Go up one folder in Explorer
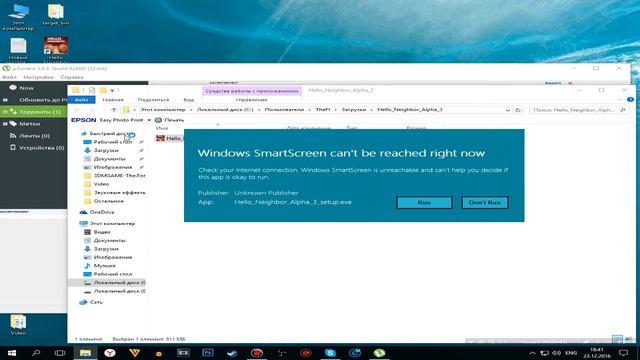This screenshot has width=640, height=360. (x=114, y=110)
